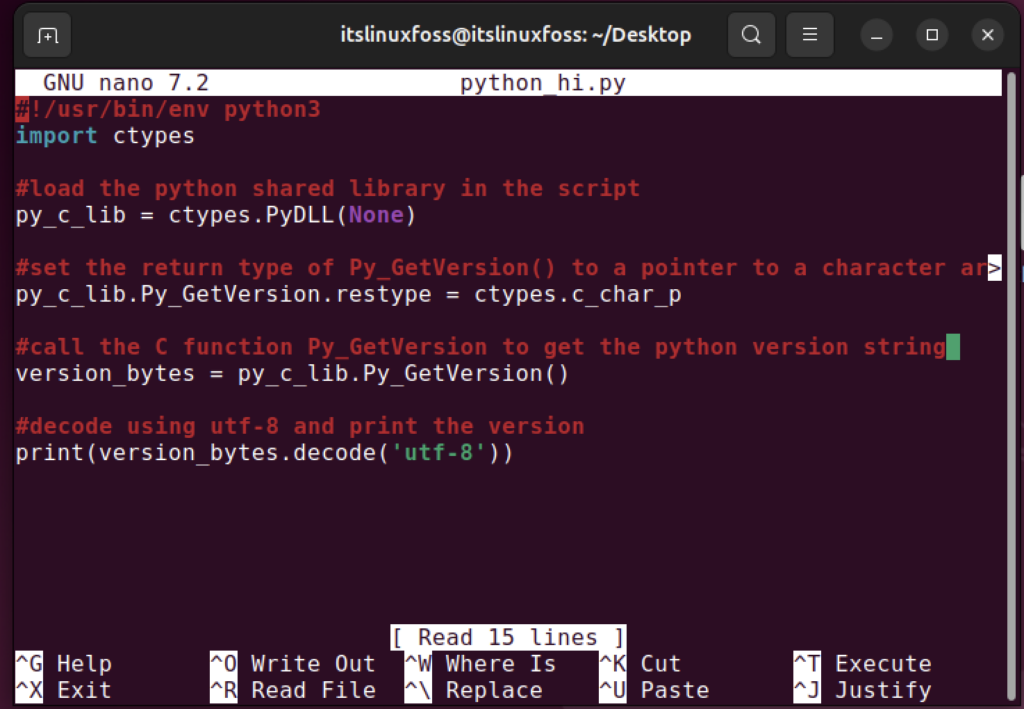Click comment about set the return type
Screen dimensions: 1024x709
(x=501, y=268)
